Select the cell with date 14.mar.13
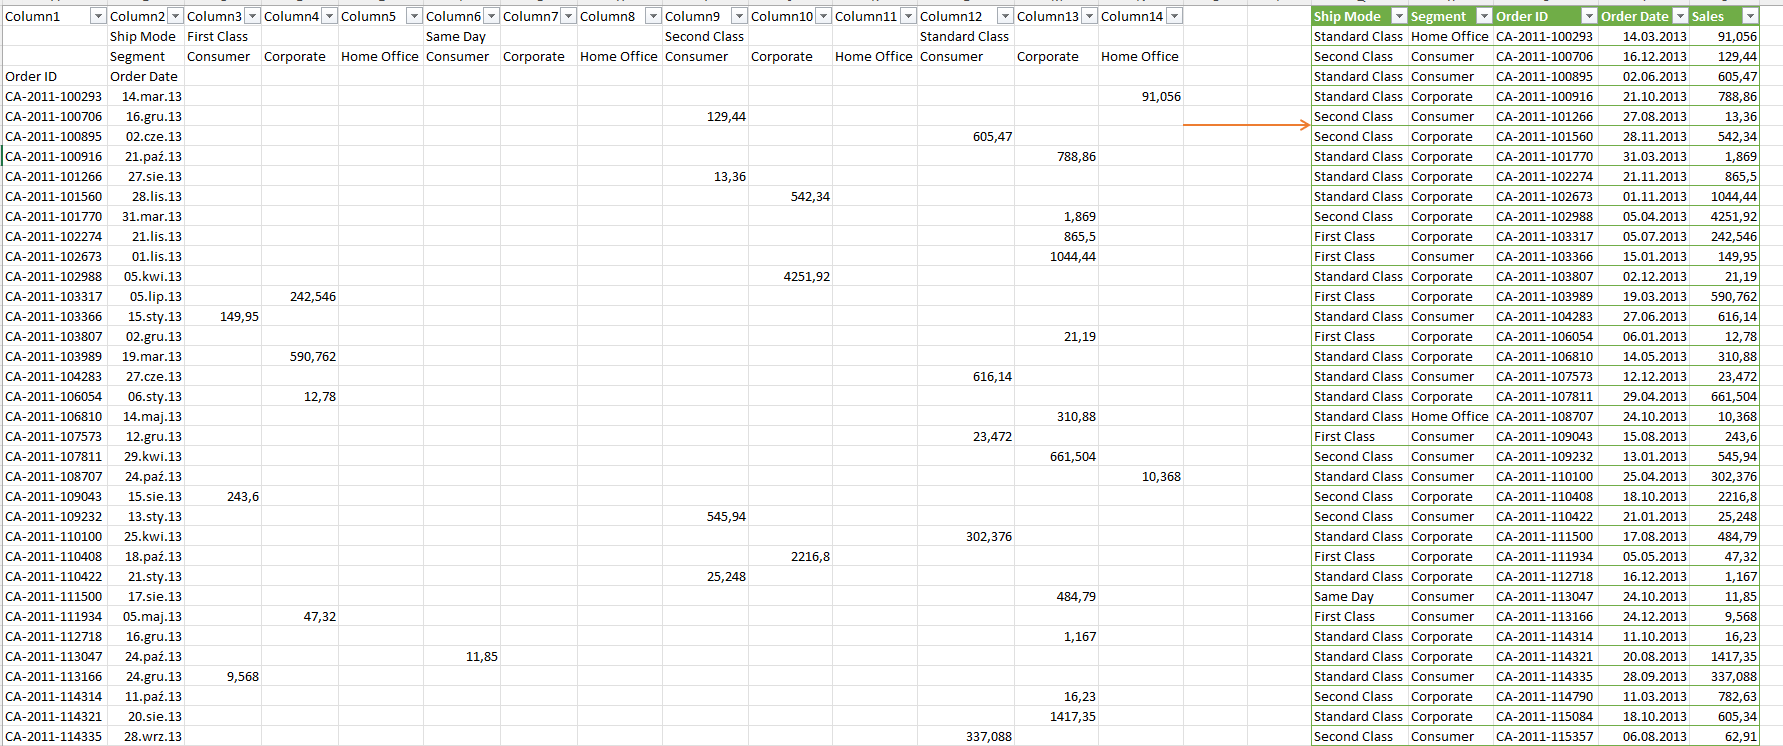The width and height of the screenshot is (1783, 746). pyautogui.click(x=146, y=97)
